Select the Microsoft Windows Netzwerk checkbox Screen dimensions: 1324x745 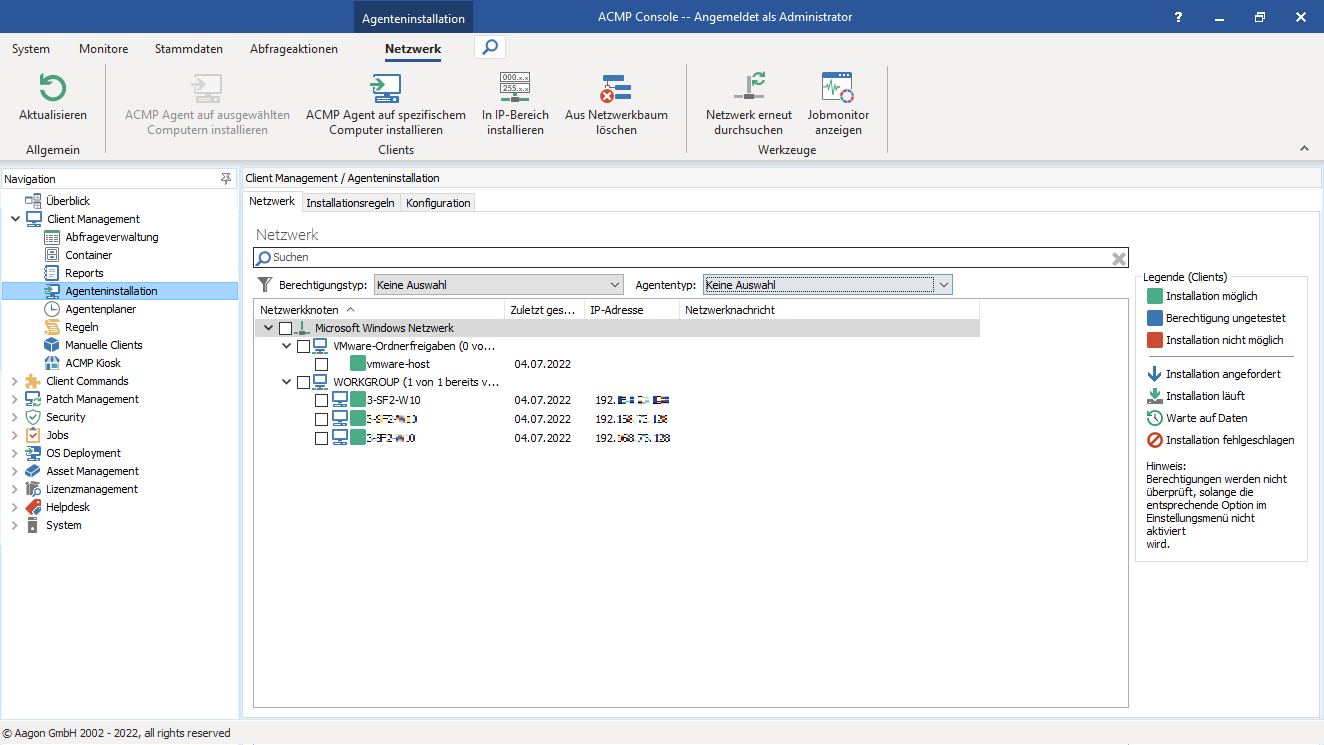click(284, 327)
